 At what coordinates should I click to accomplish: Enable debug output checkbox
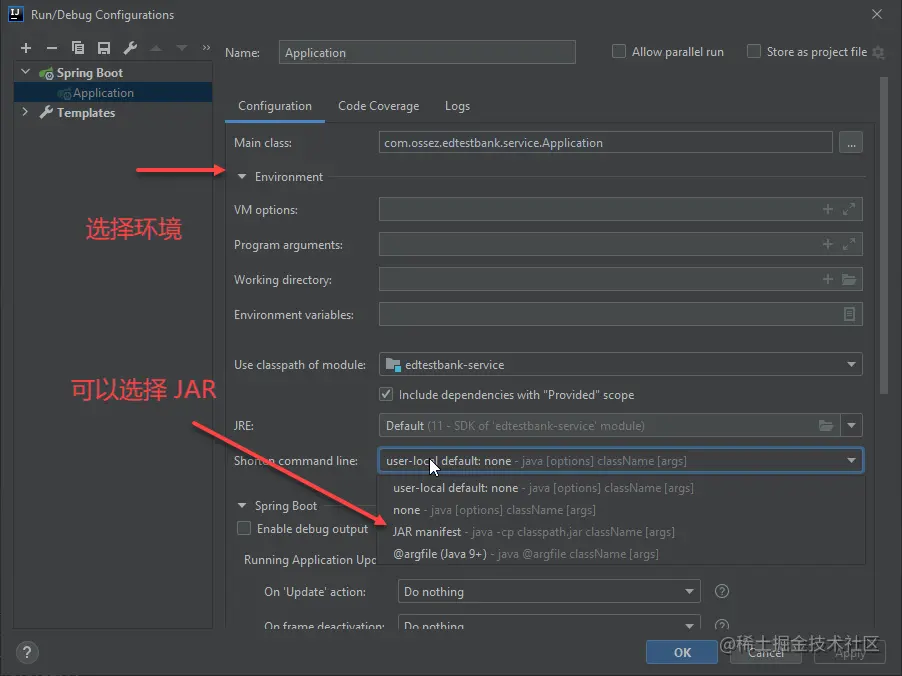click(x=244, y=529)
